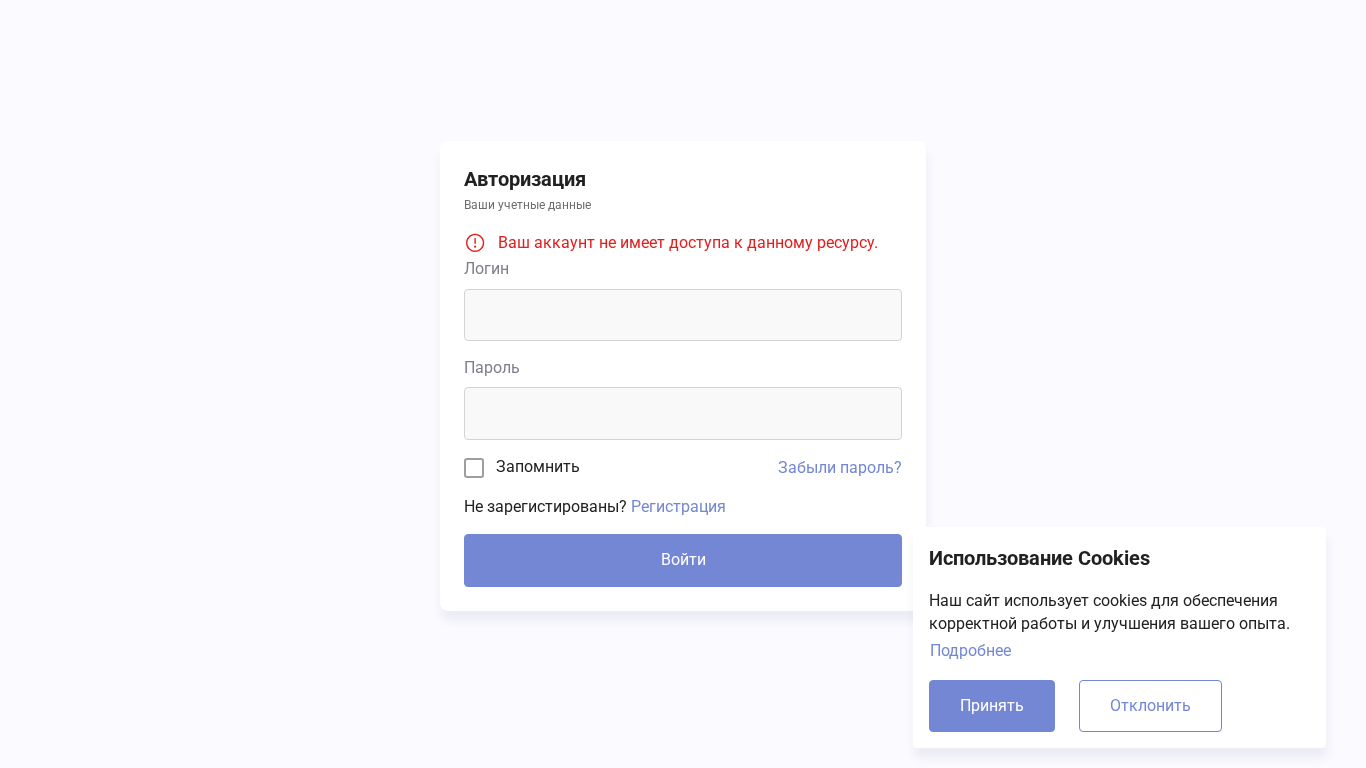Enable the Запомнить checkbox

coord(474,468)
